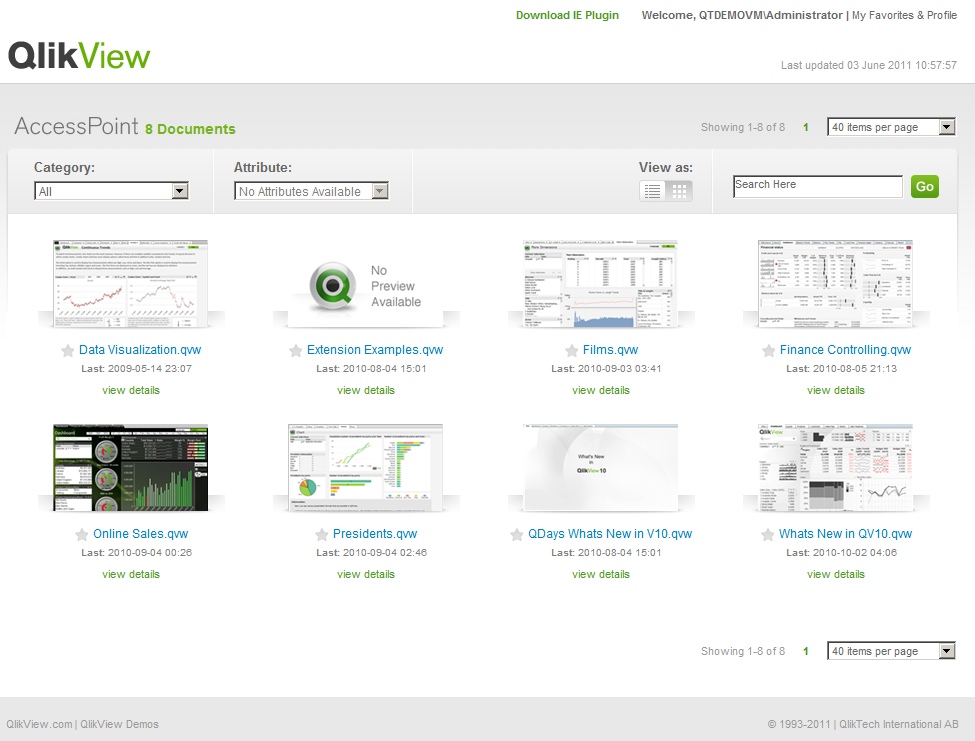Open Data Visualization.qvw document
This screenshot has width=975, height=741.
tap(140, 350)
